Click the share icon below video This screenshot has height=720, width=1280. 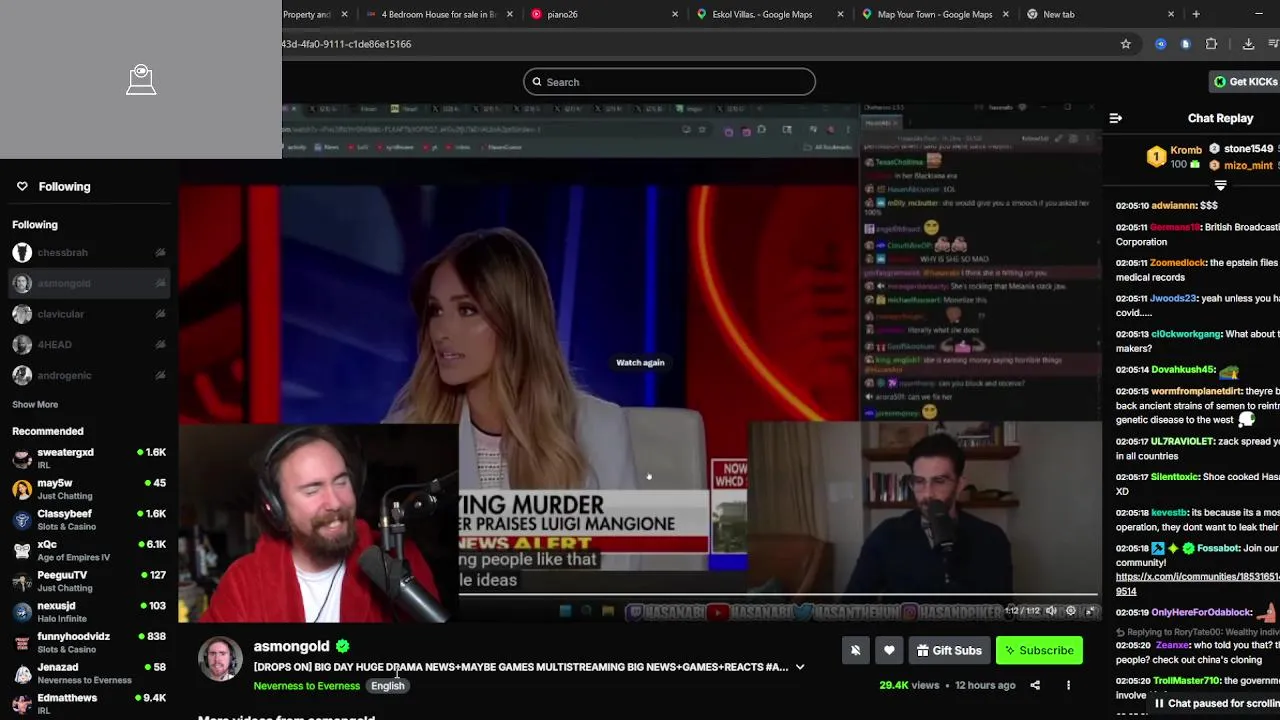coord(1035,686)
